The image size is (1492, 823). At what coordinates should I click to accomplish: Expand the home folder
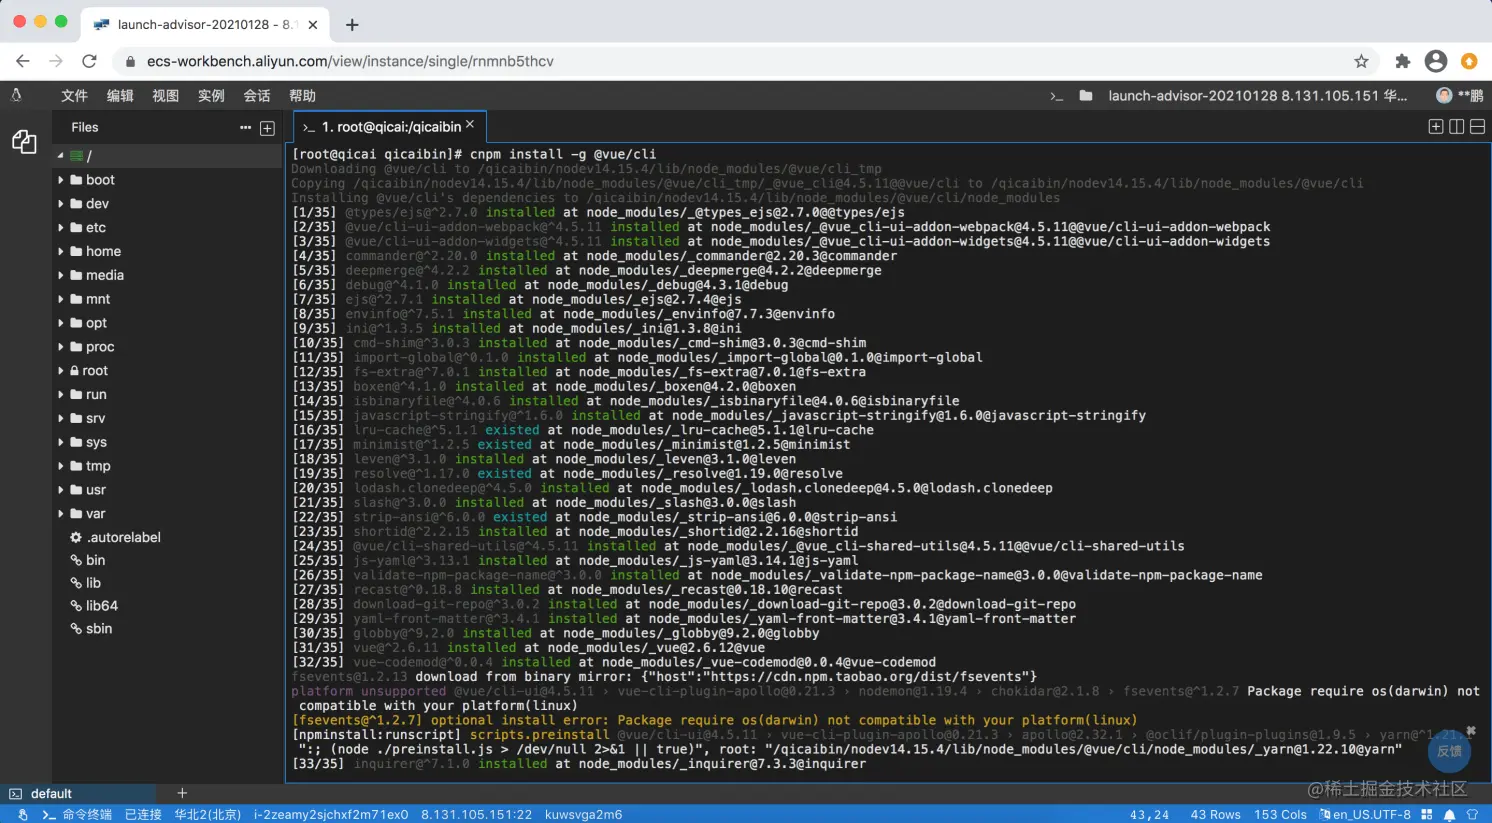[x=61, y=251]
